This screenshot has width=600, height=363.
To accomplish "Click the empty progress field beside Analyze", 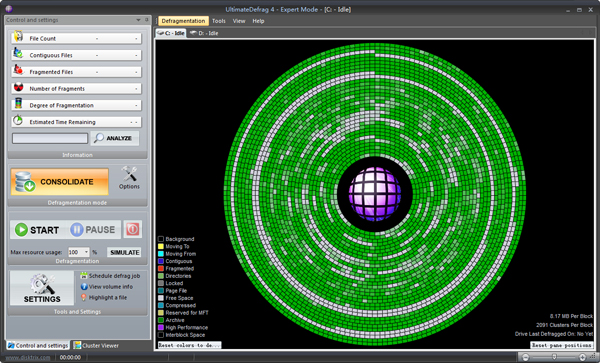I will tap(50, 138).
